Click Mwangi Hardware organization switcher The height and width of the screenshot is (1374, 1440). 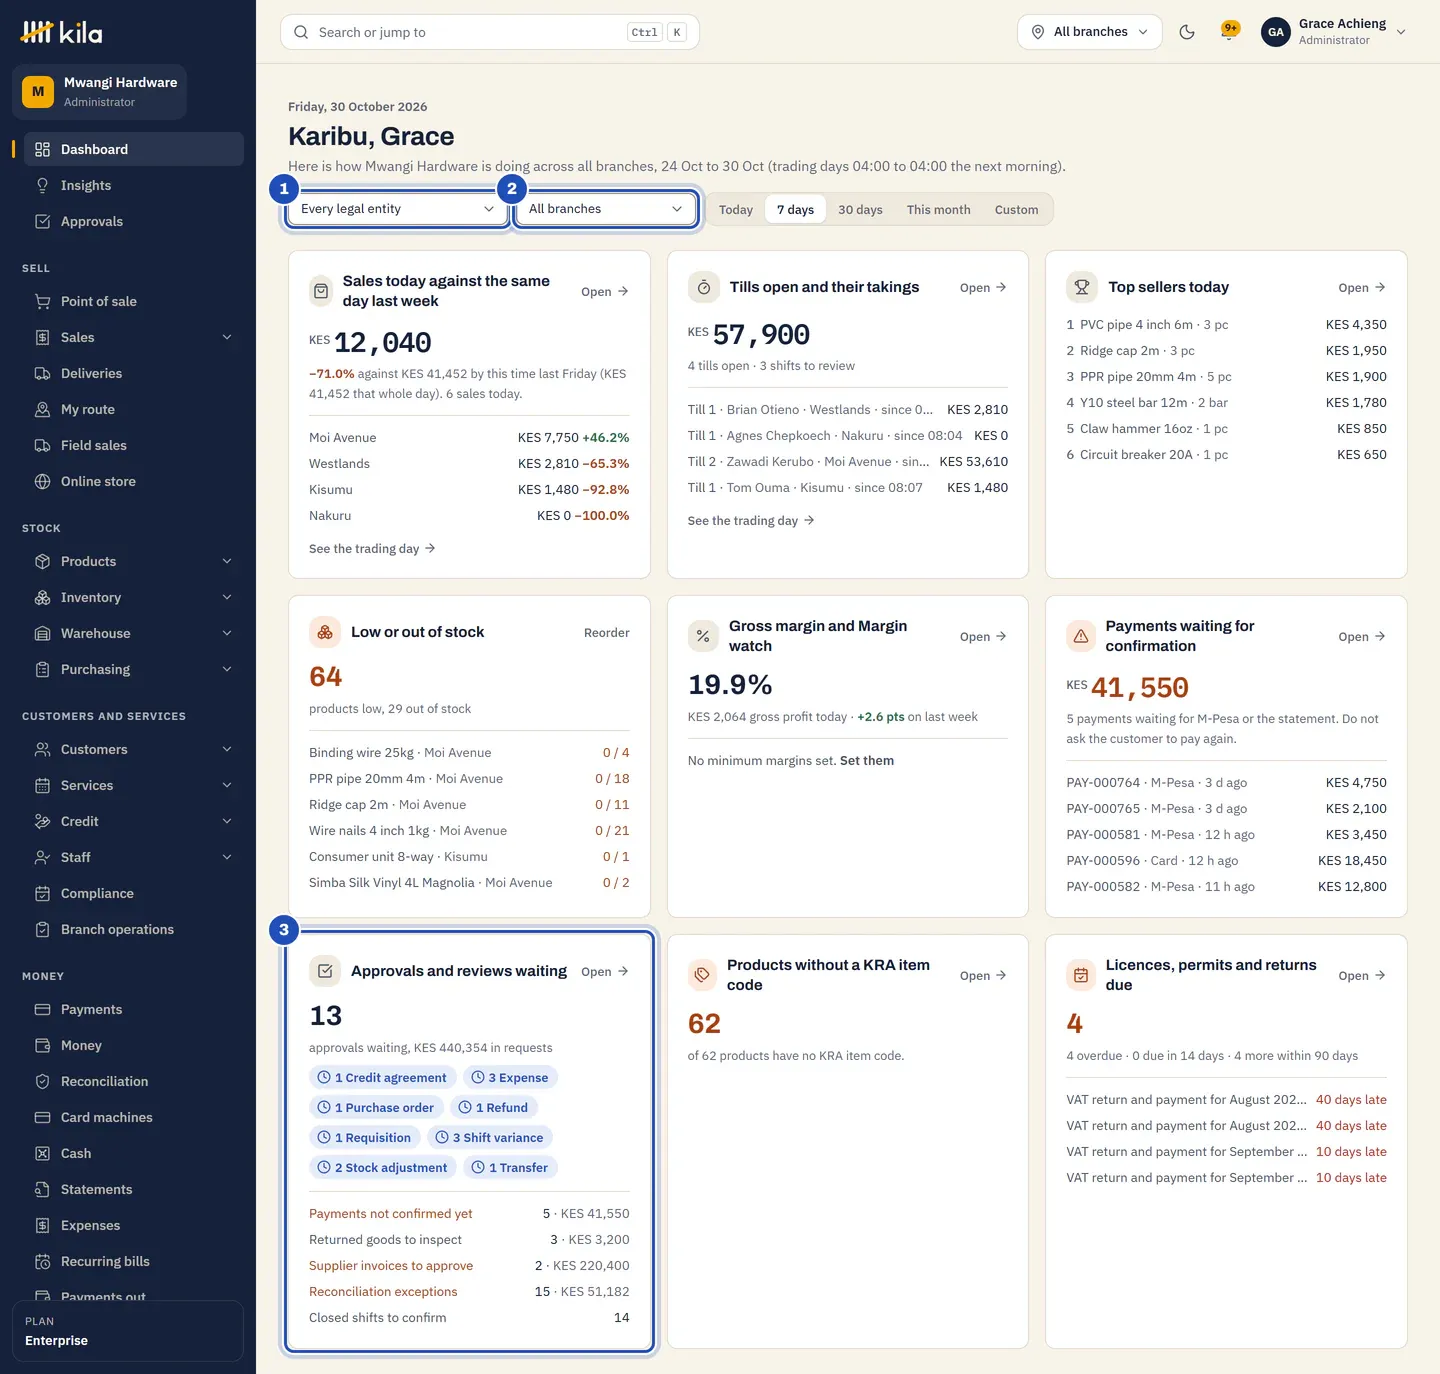click(x=100, y=91)
